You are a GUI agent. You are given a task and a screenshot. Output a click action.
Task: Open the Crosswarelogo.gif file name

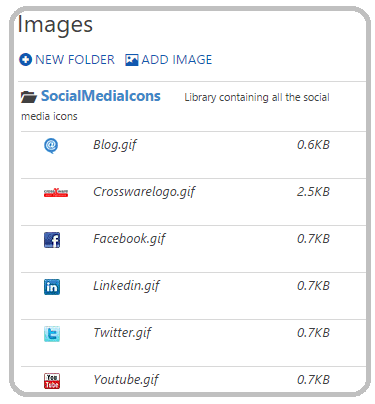[x=144, y=192]
